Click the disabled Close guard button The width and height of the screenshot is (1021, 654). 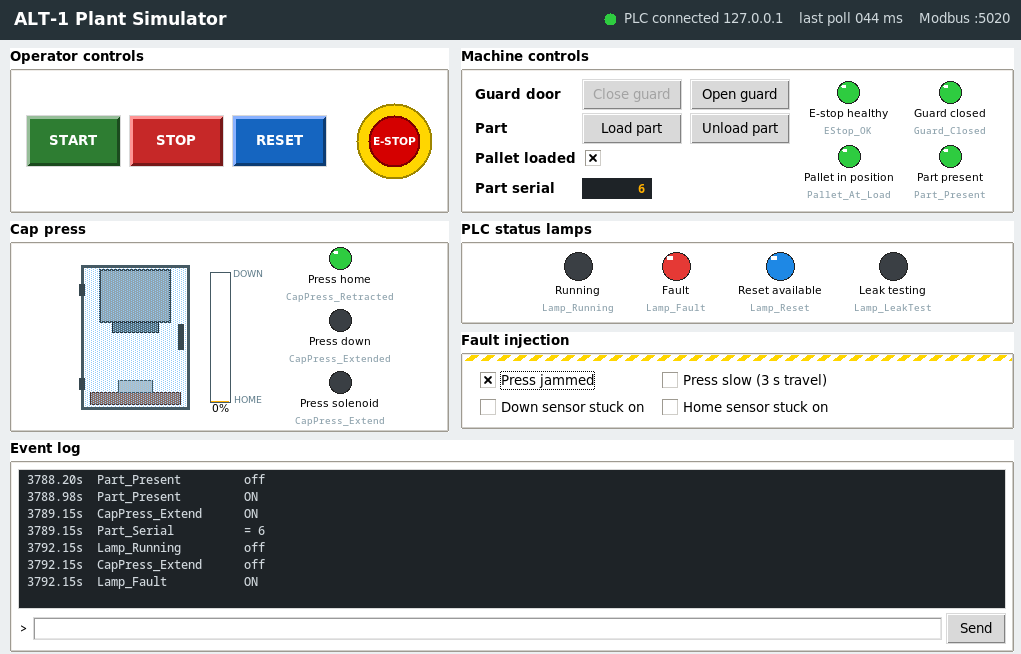point(632,94)
